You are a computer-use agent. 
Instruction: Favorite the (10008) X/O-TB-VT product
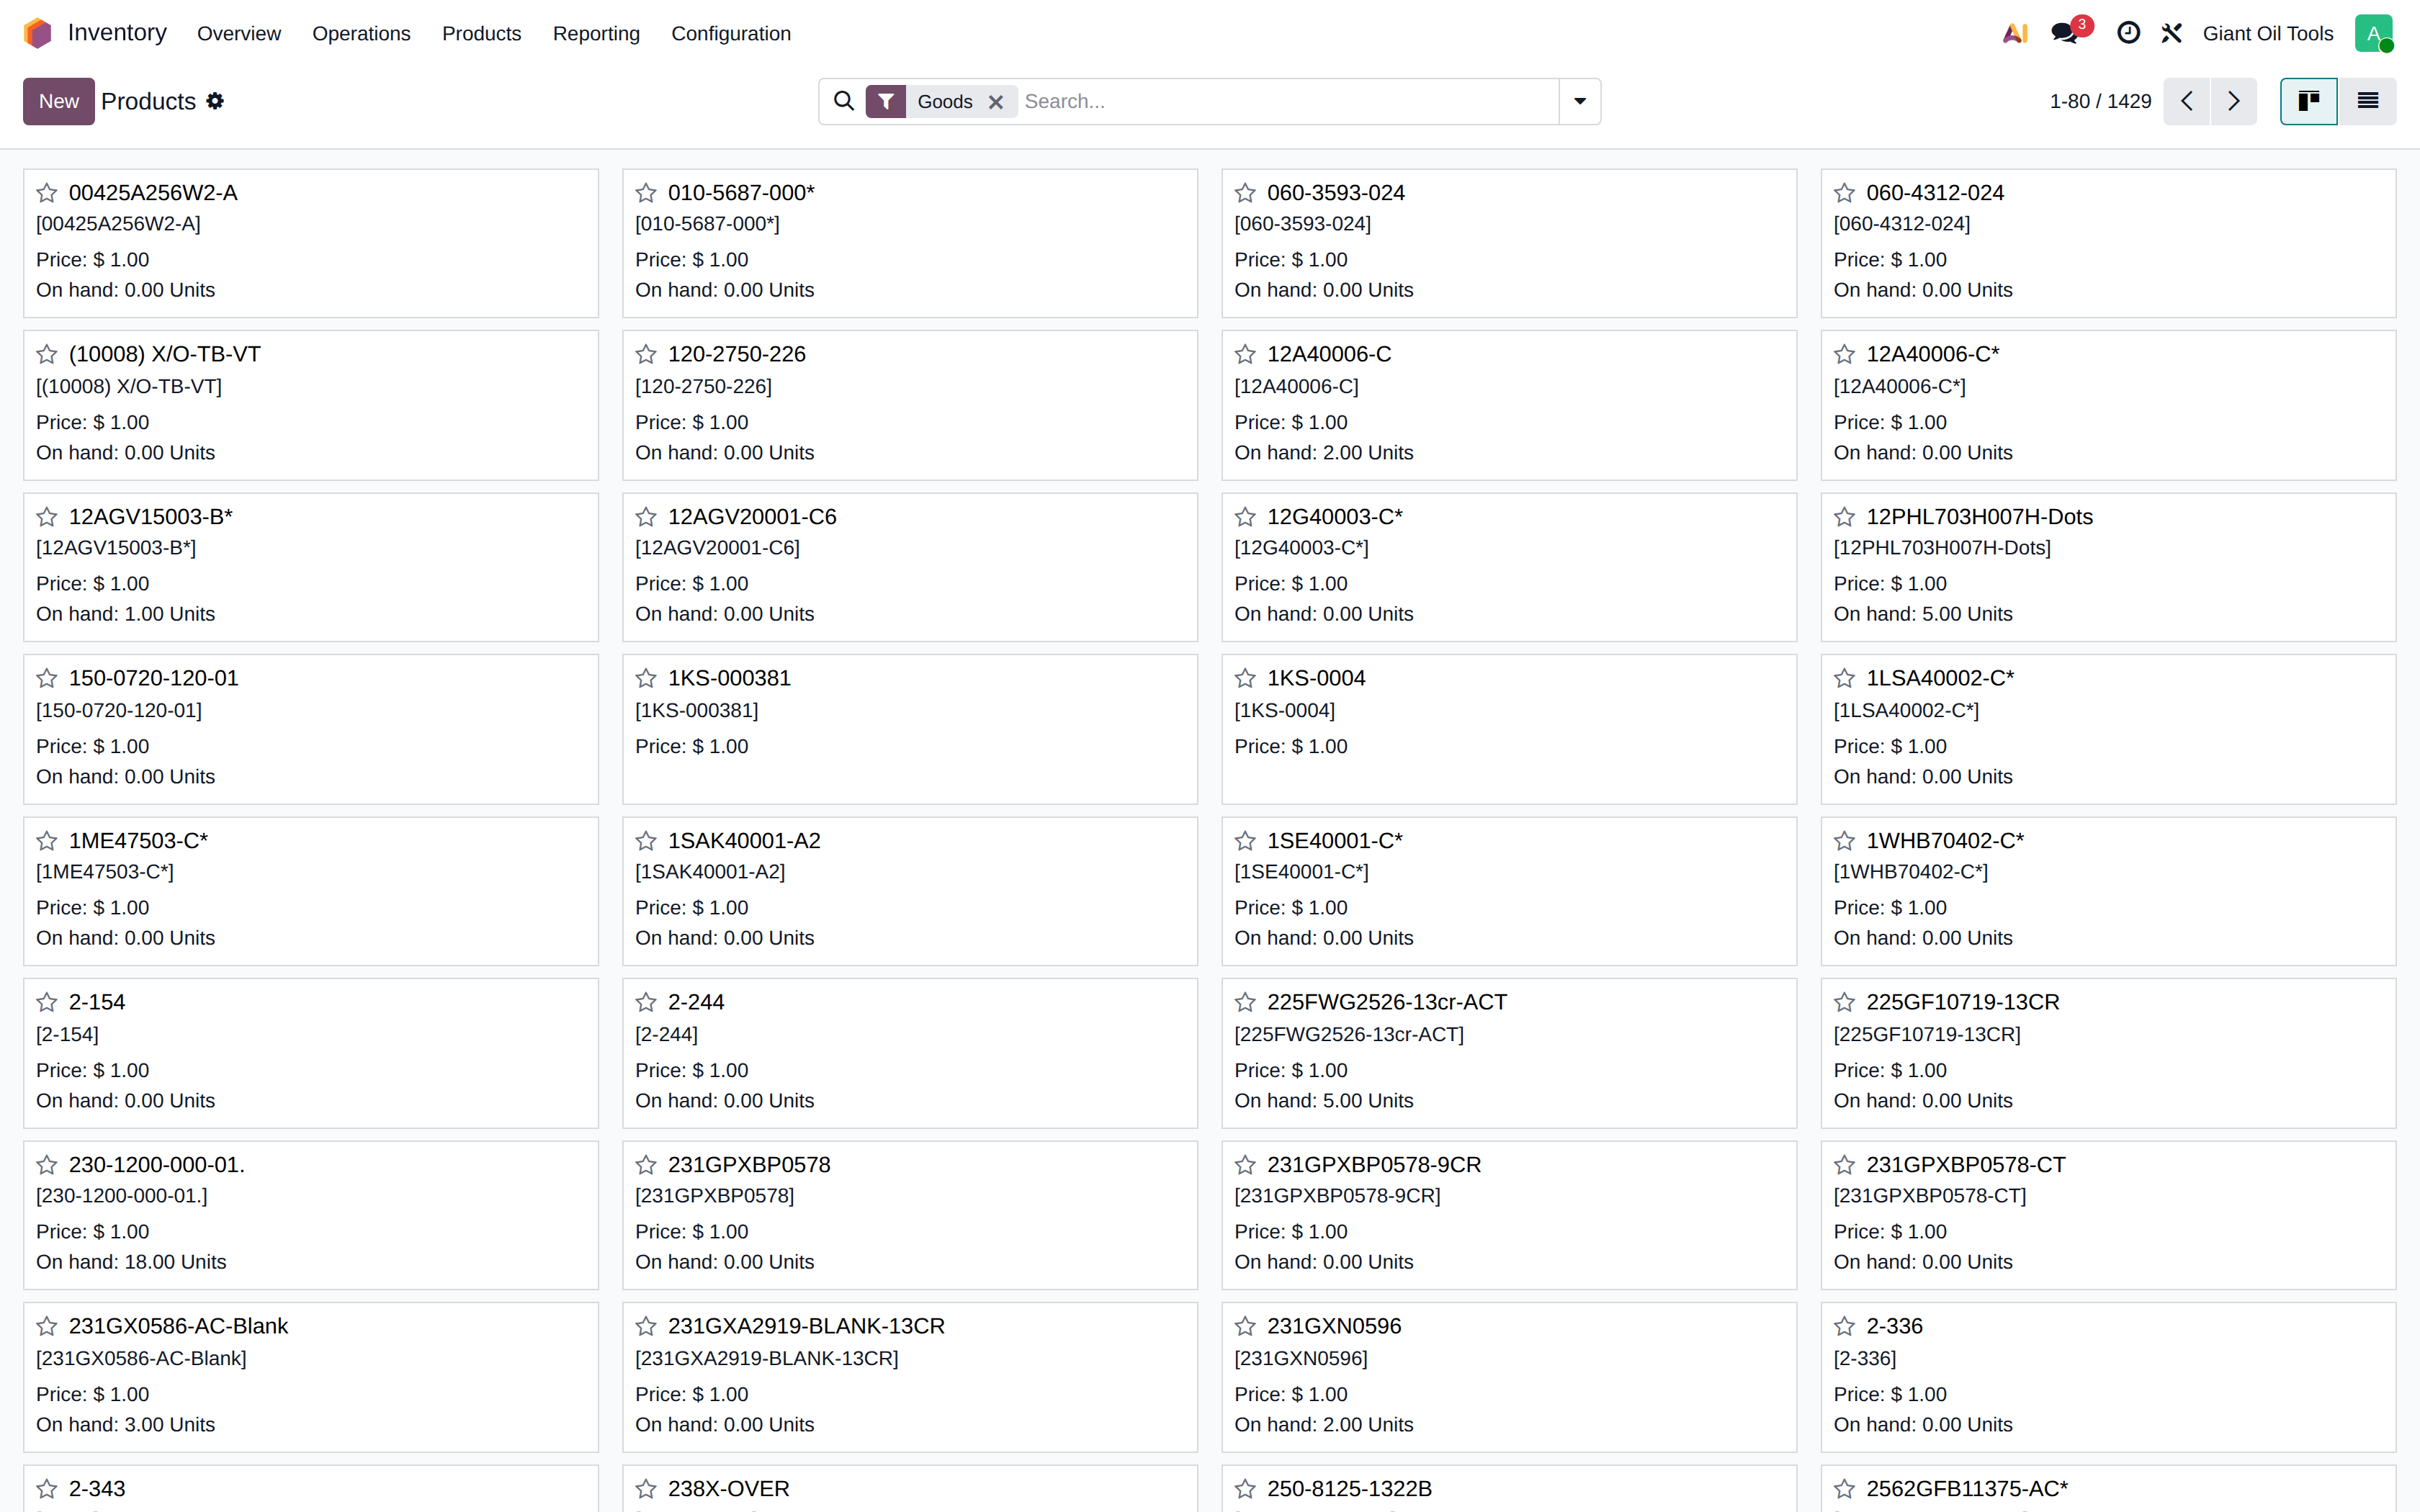(47, 355)
